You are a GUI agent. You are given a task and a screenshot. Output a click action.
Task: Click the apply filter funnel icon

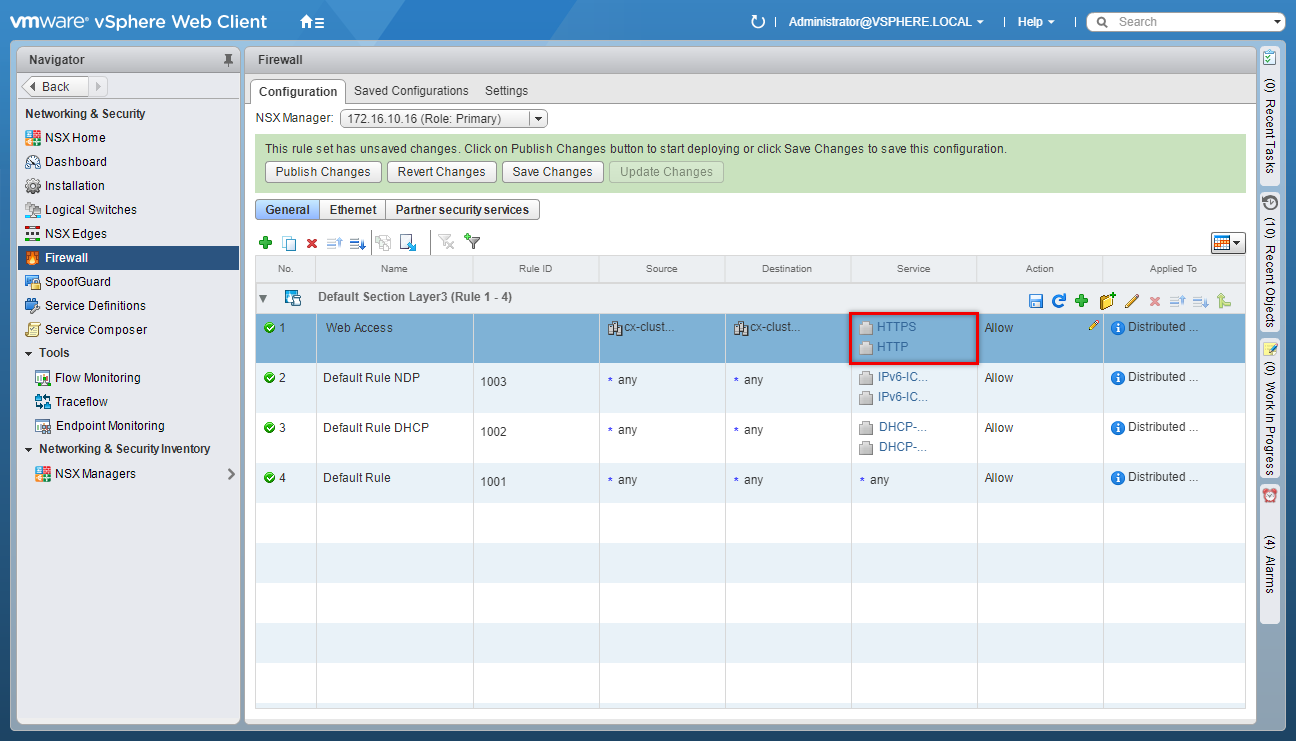point(473,242)
